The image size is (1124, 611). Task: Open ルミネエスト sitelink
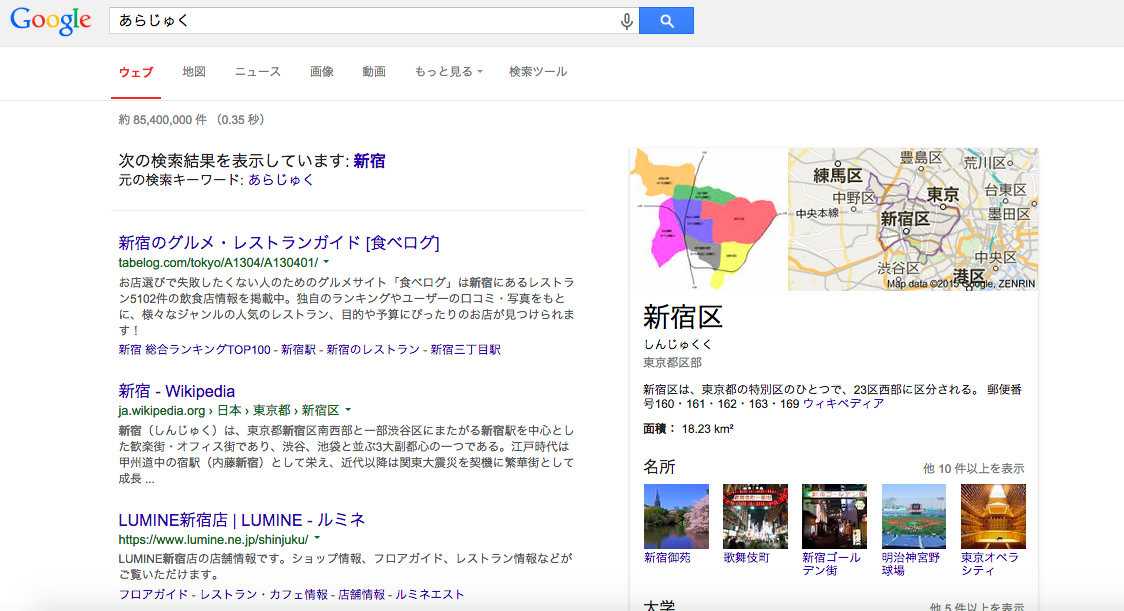pyautogui.click(x=430, y=595)
